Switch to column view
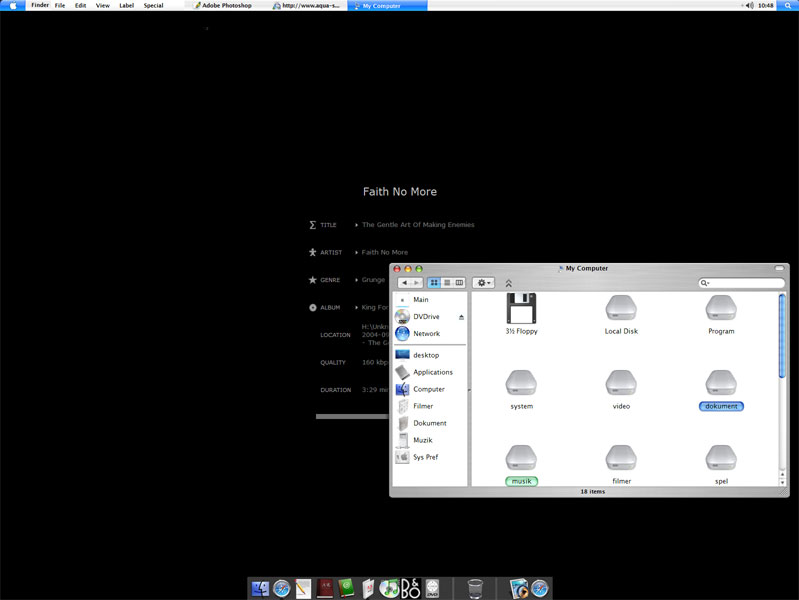 click(x=459, y=283)
